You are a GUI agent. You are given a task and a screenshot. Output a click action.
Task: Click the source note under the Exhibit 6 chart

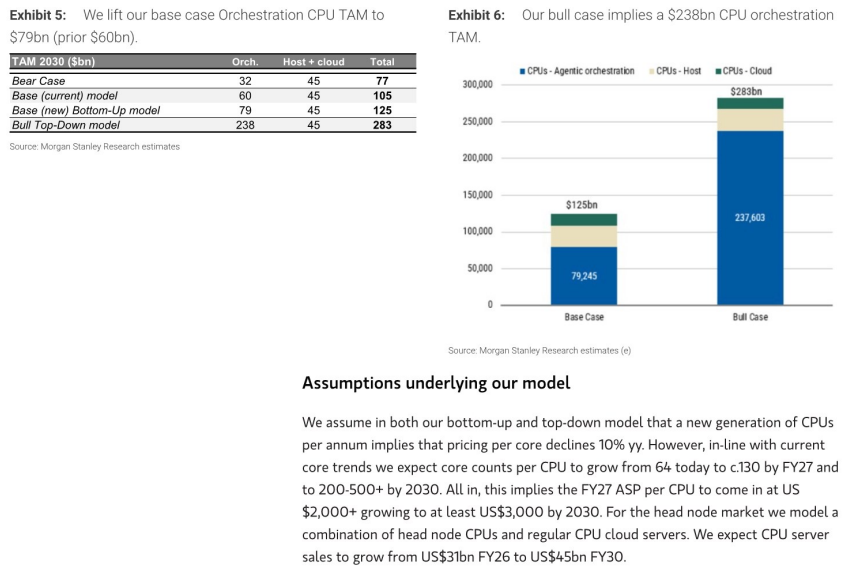(540, 350)
